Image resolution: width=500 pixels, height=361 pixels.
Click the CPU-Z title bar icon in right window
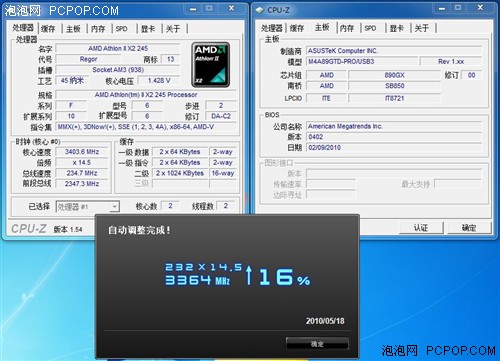[x=260, y=10]
